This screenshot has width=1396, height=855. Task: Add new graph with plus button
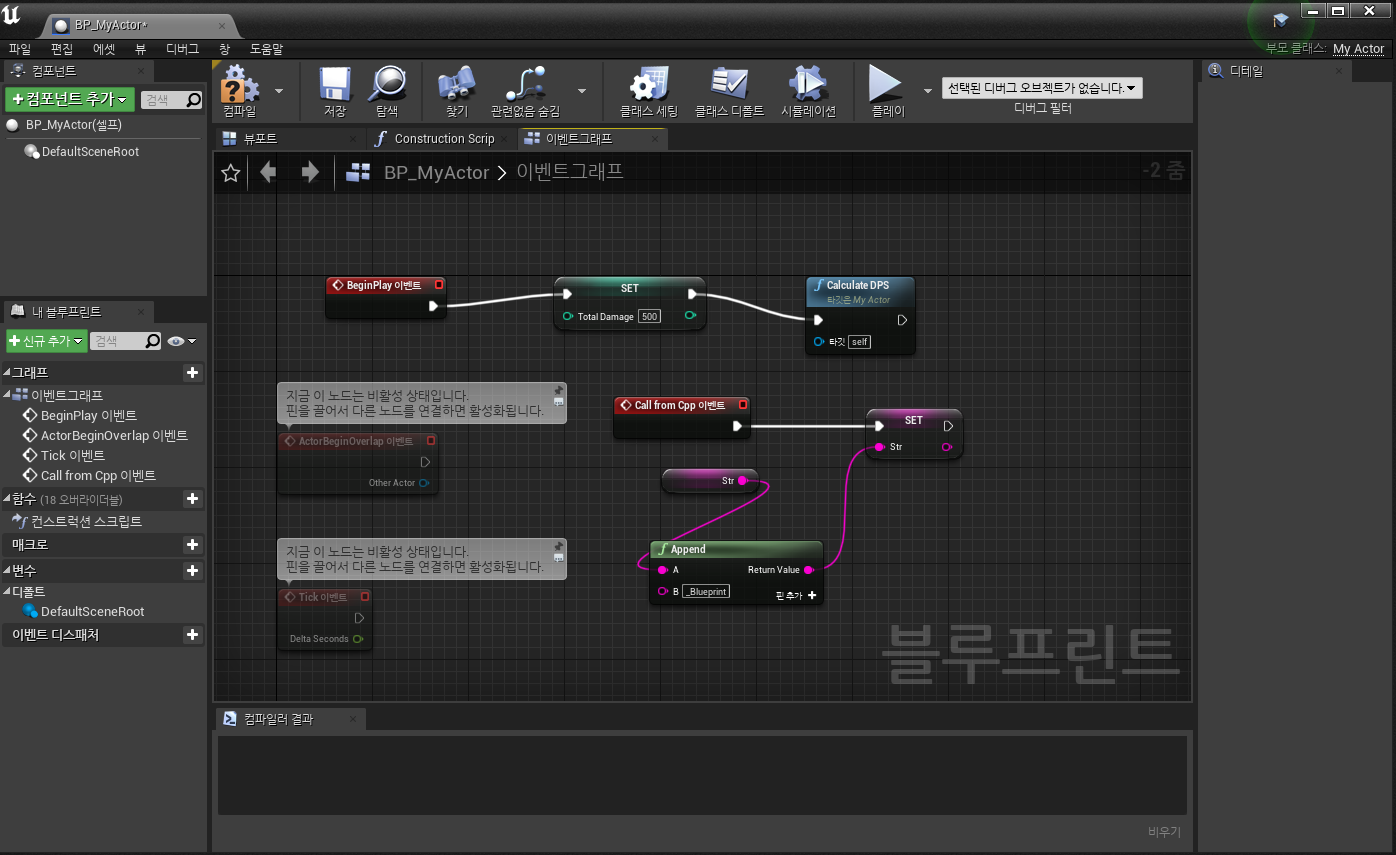point(192,373)
